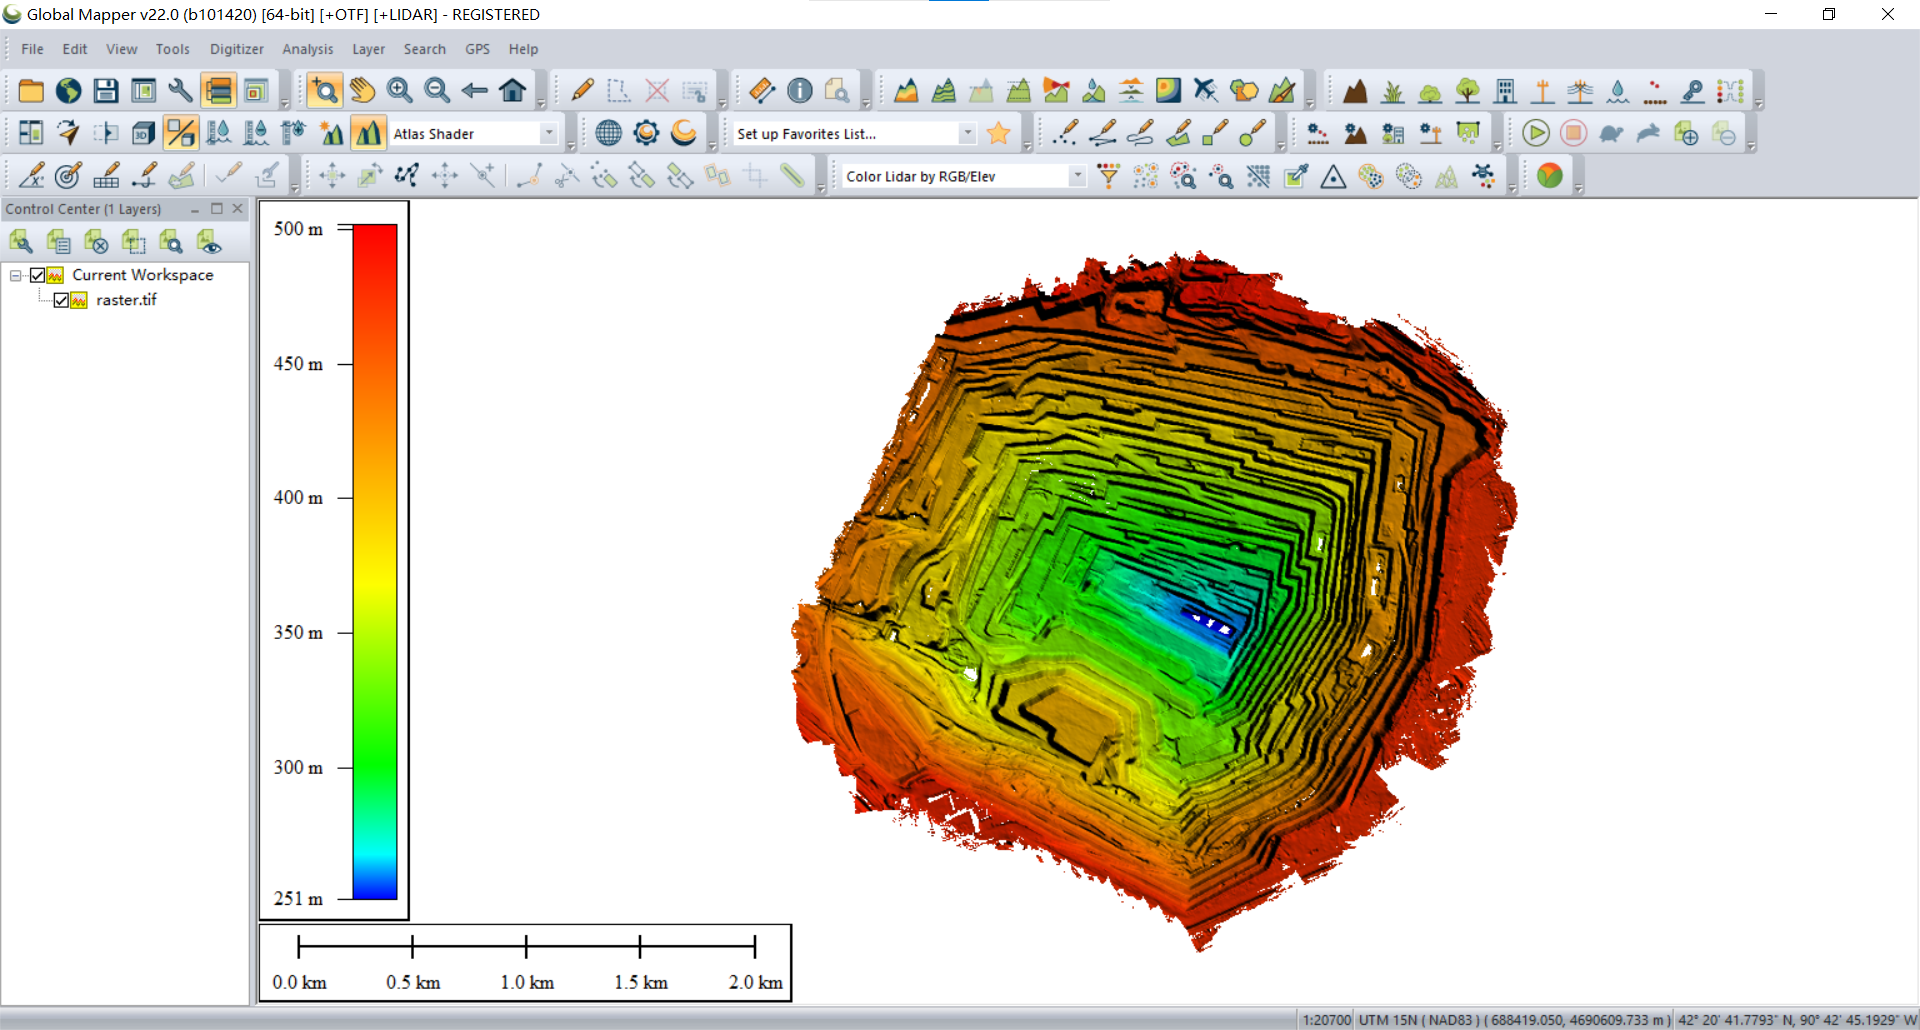Click the home full view icon
Screen dimensions: 1920x1030
tap(513, 91)
